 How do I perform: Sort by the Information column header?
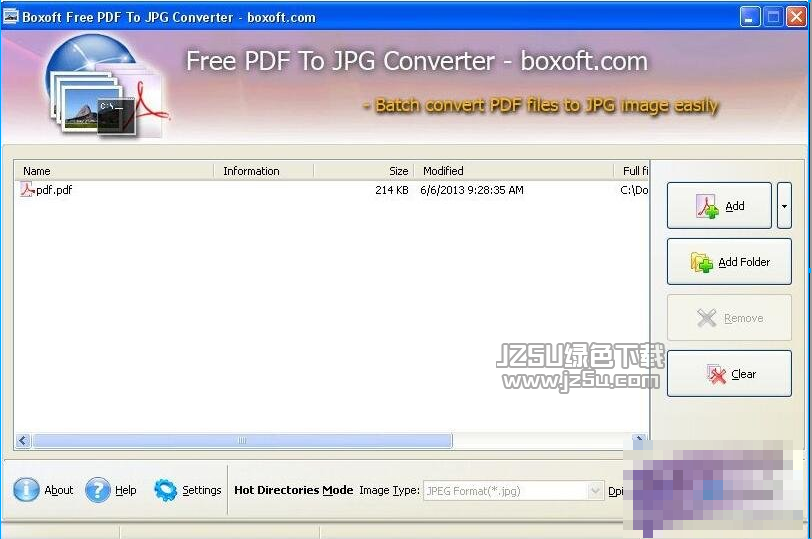(263, 171)
